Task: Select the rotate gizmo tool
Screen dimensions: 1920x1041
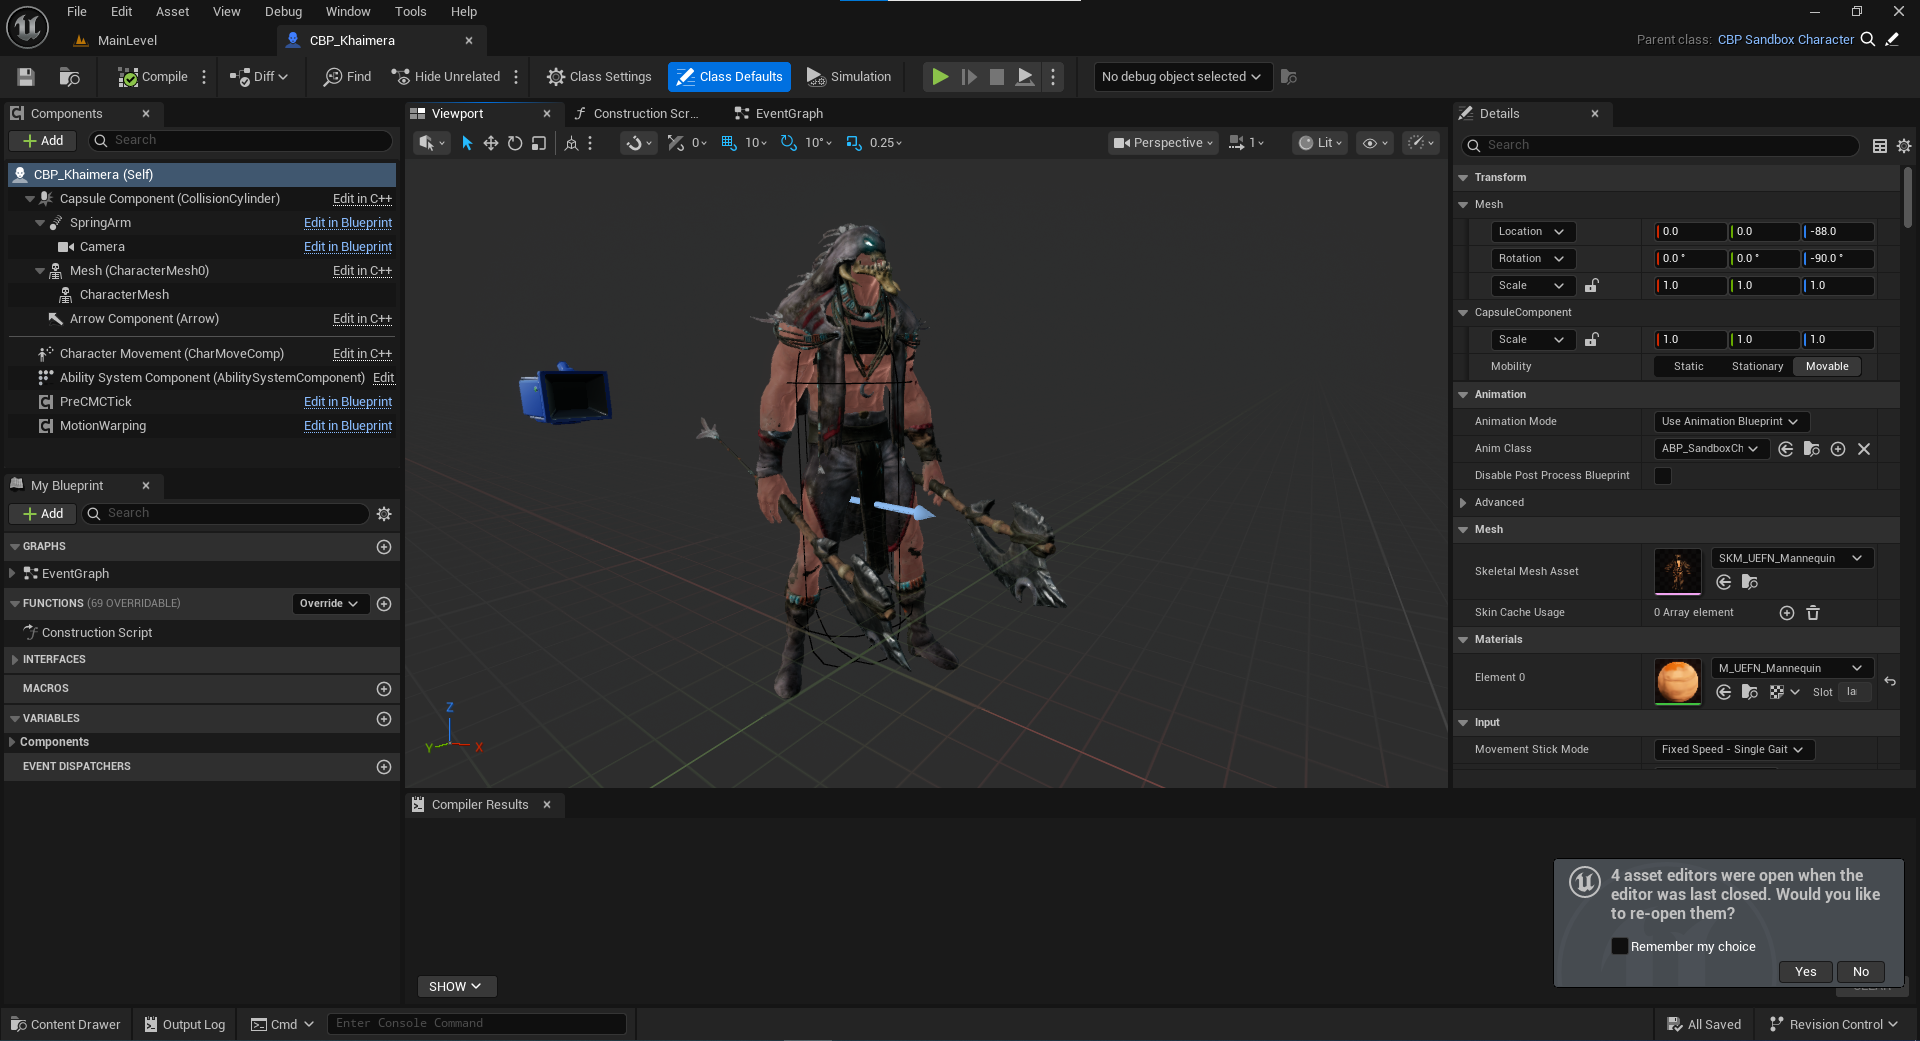Action: pyautogui.click(x=515, y=143)
